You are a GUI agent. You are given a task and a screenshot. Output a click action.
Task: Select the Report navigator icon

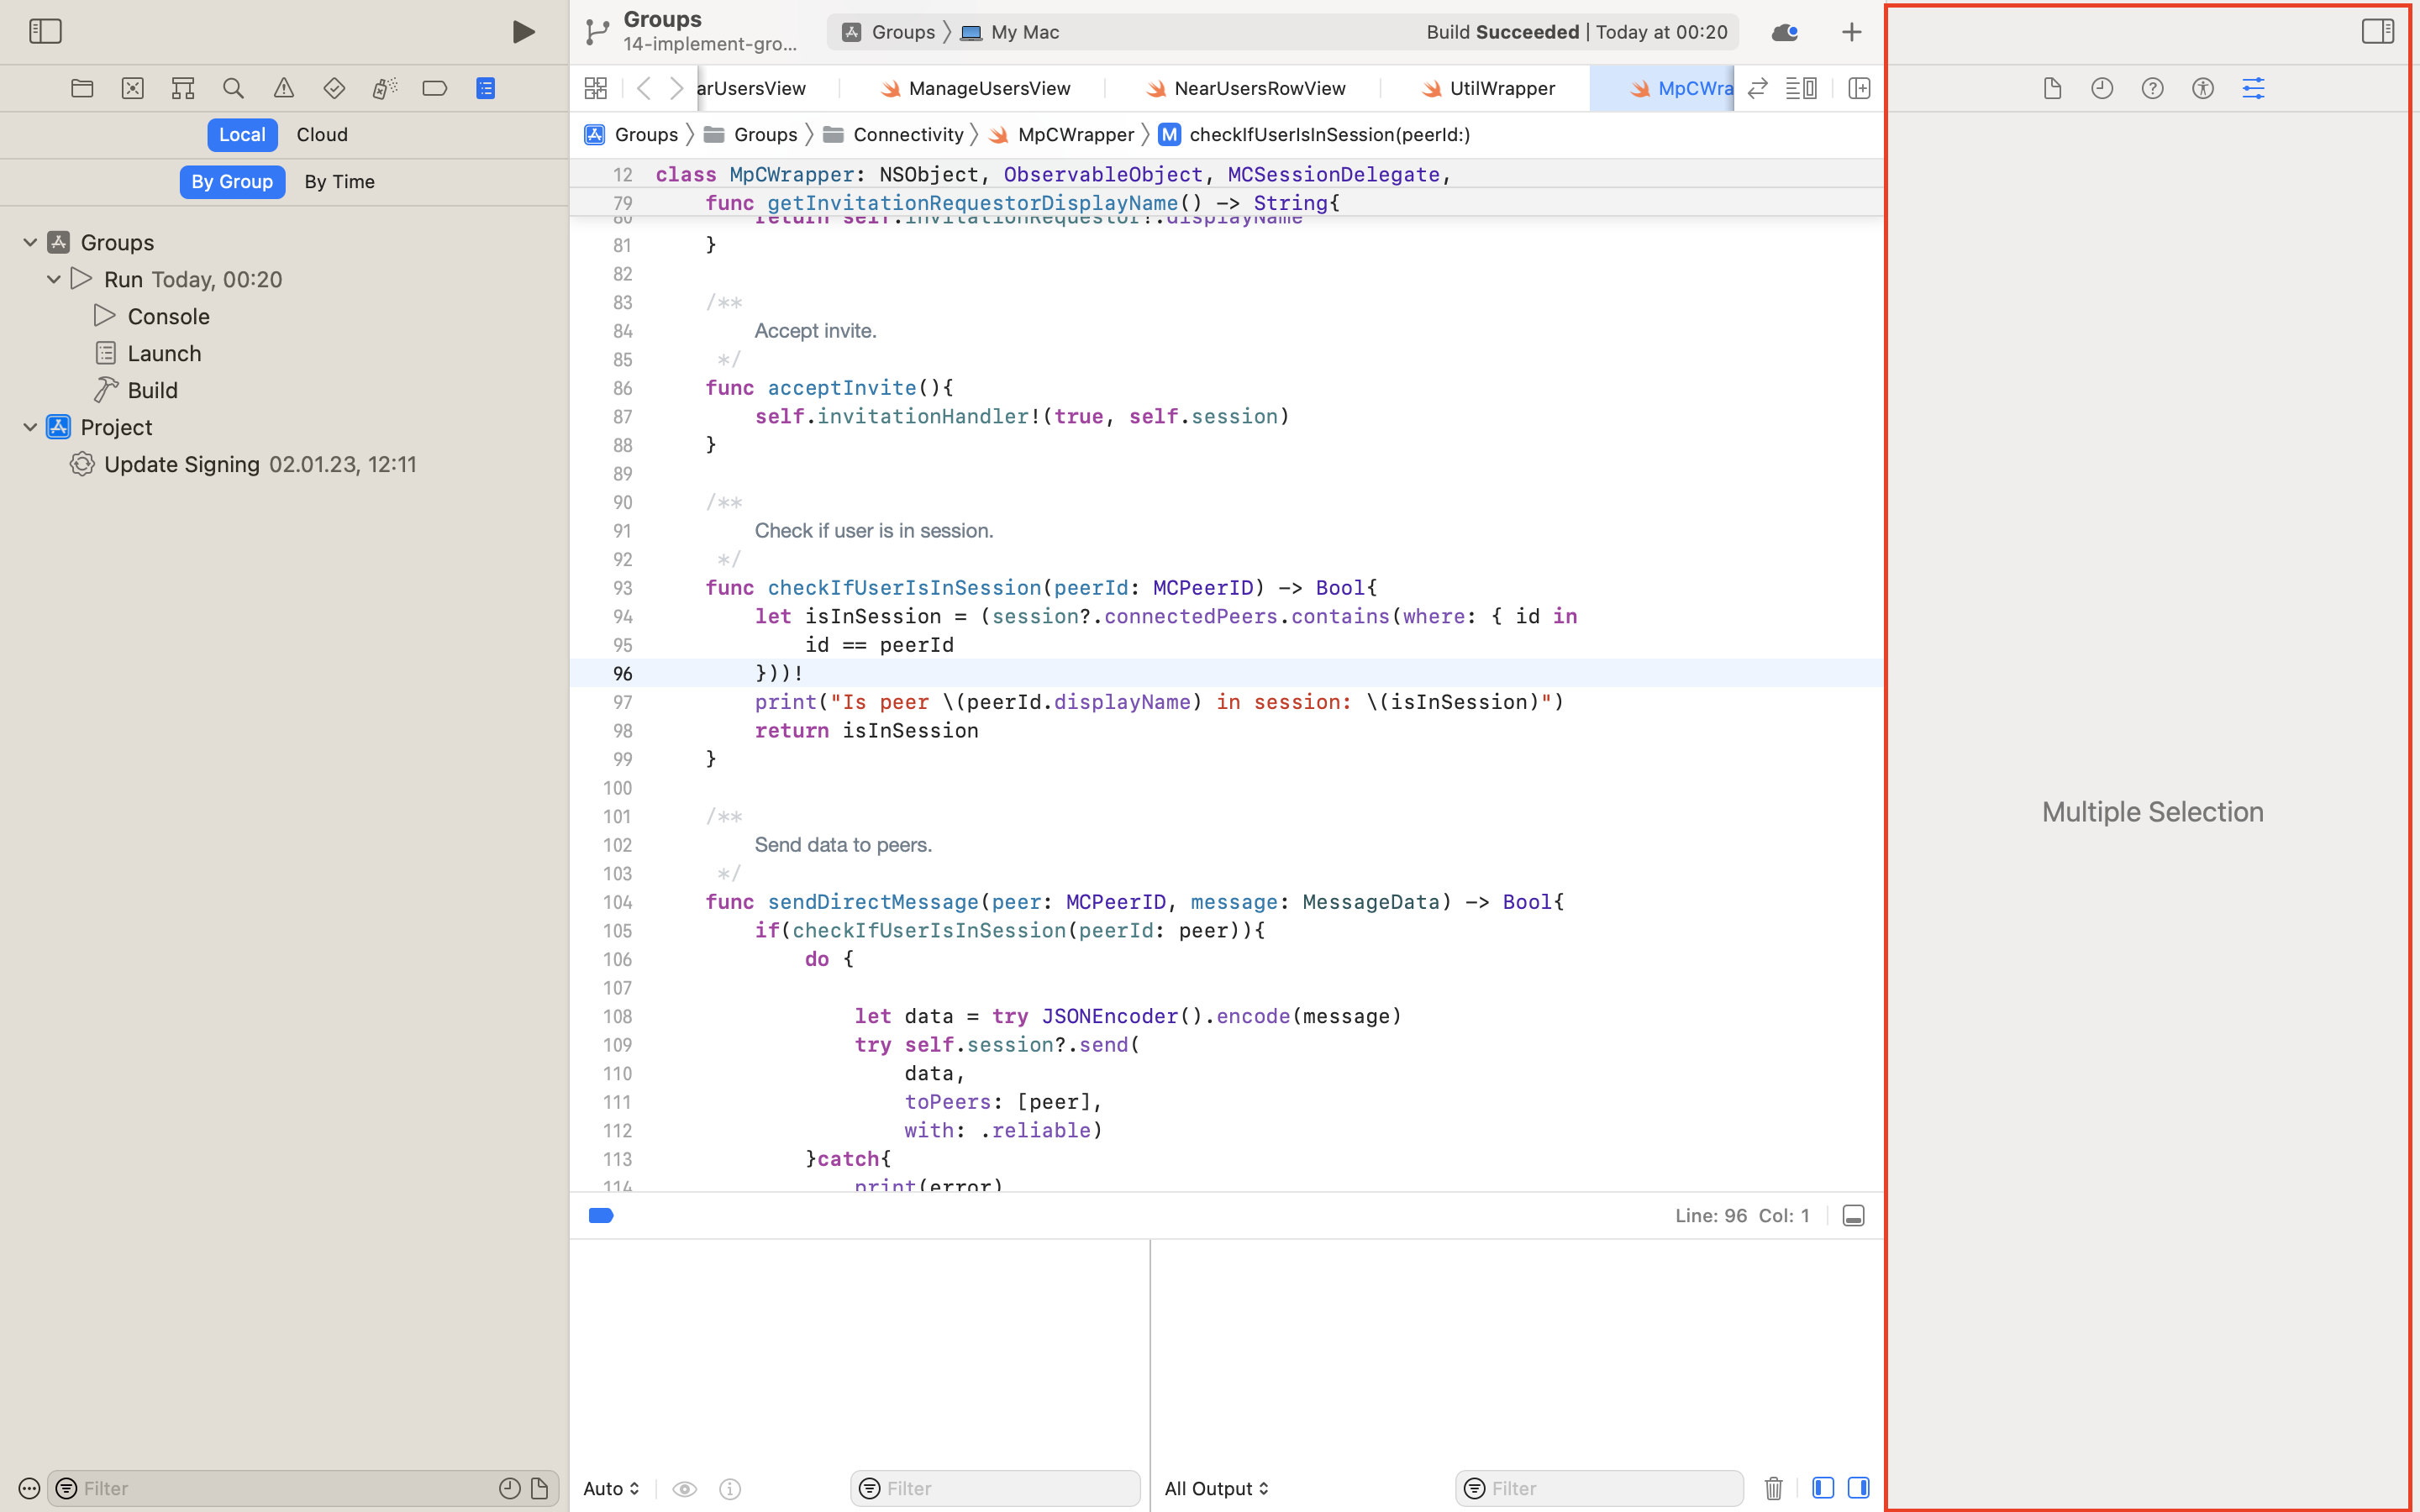(x=486, y=88)
